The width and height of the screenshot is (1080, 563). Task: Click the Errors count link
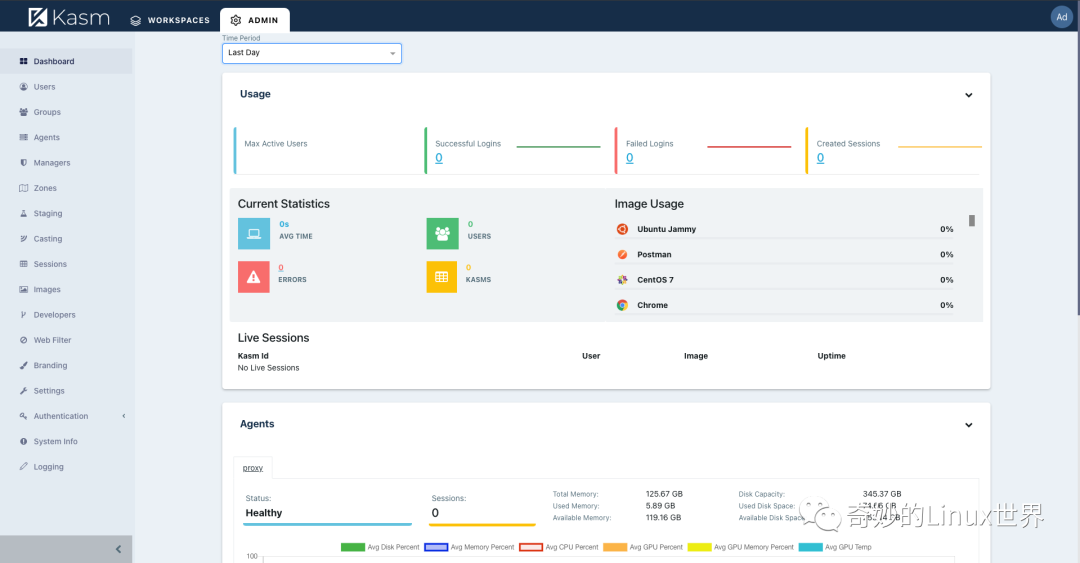click(x=281, y=267)
